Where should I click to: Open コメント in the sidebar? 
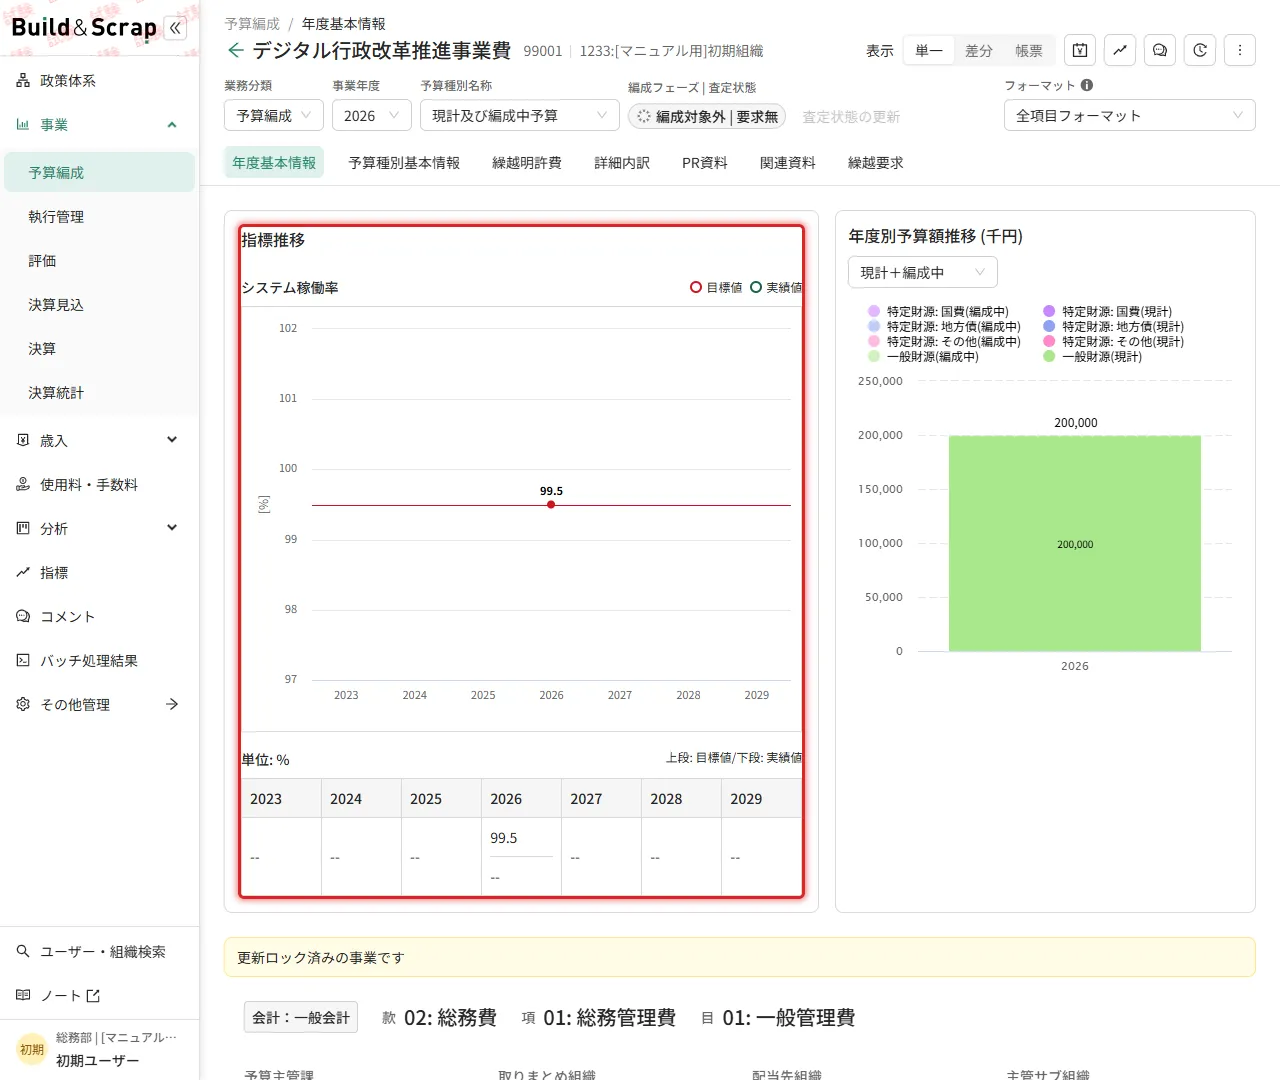coord(99,617)
